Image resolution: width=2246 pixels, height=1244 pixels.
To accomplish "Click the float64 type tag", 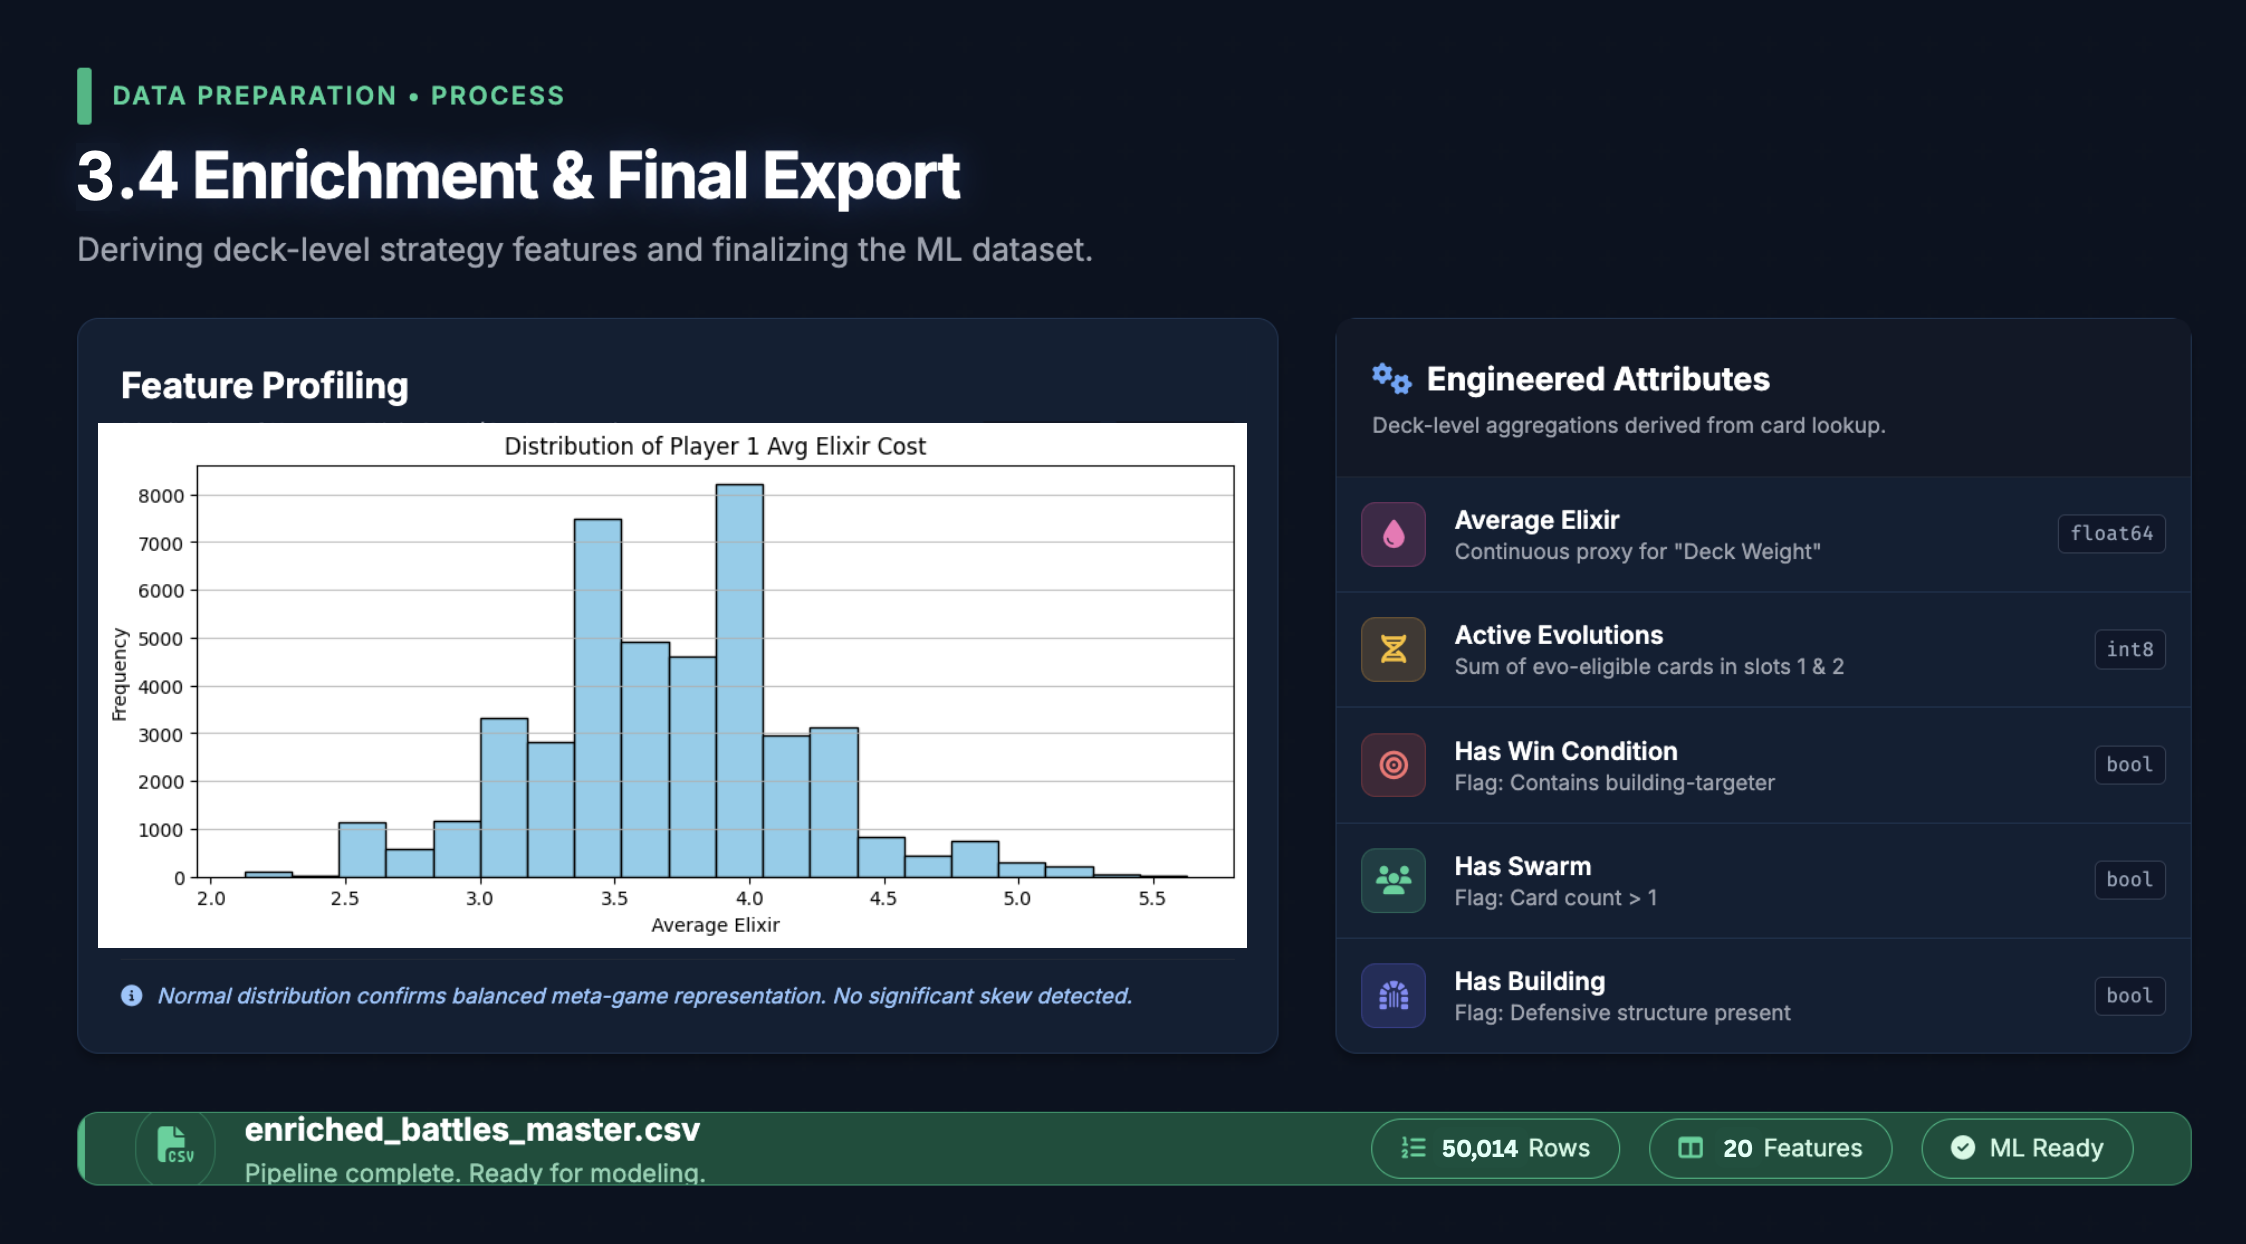I will (2111, 534).
